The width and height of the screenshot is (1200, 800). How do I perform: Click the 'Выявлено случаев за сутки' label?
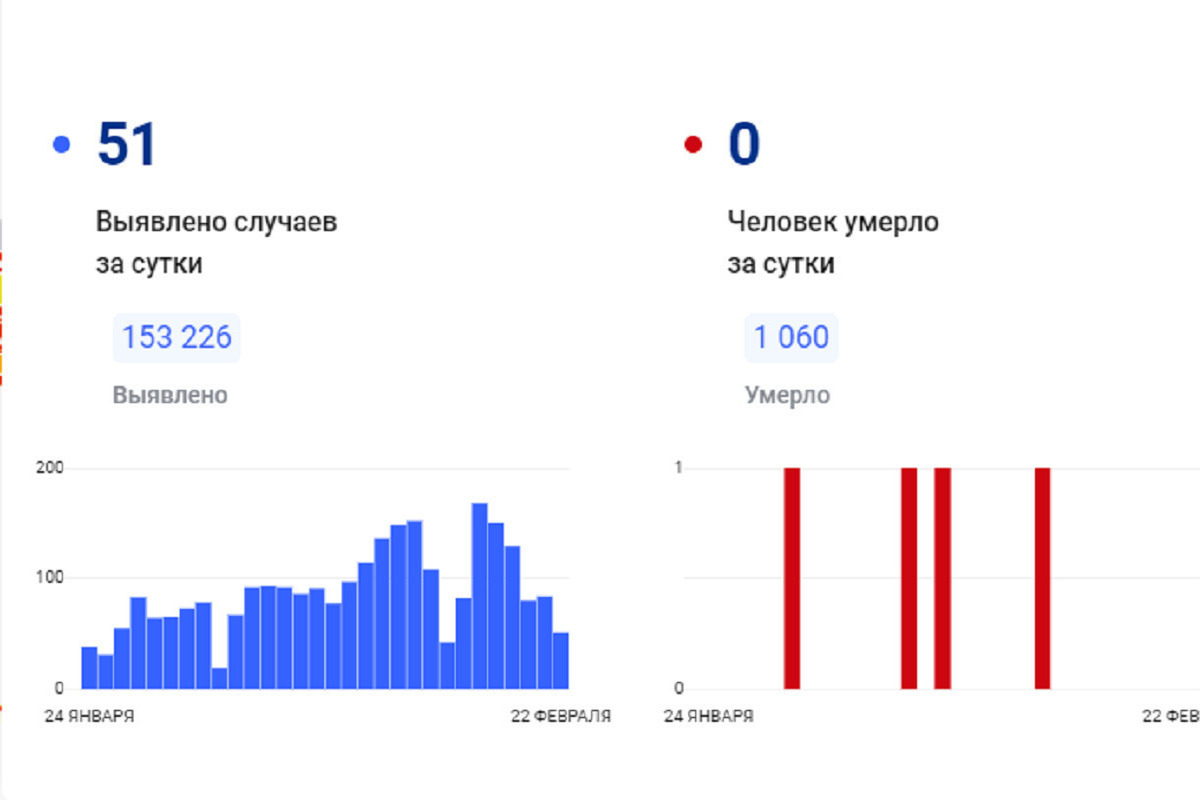coord(216,243)
